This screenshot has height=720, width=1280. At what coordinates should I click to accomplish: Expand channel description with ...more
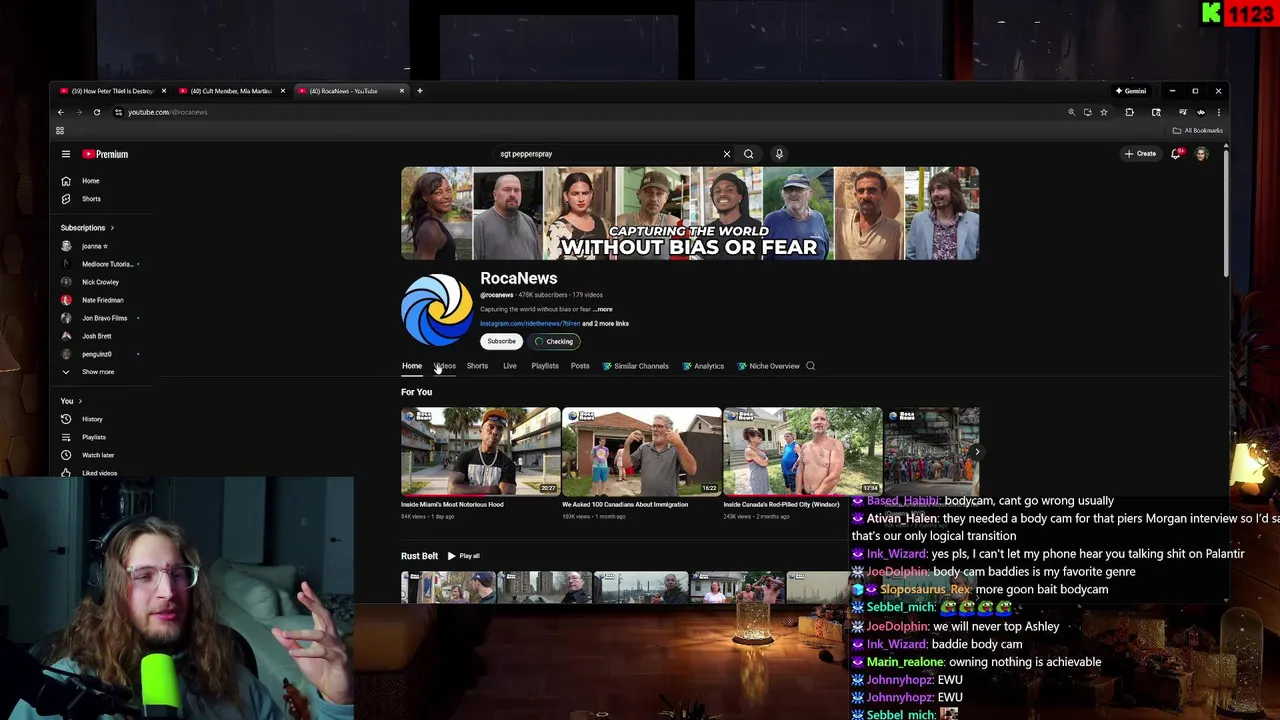coord(602,310)
